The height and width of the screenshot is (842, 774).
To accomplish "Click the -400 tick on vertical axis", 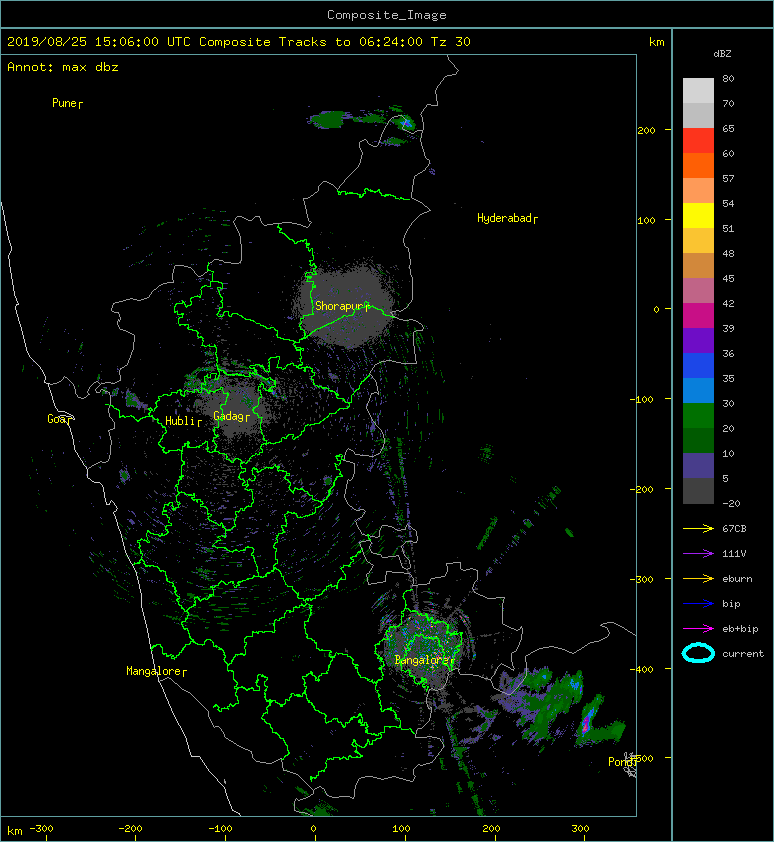I will point(642,669).
